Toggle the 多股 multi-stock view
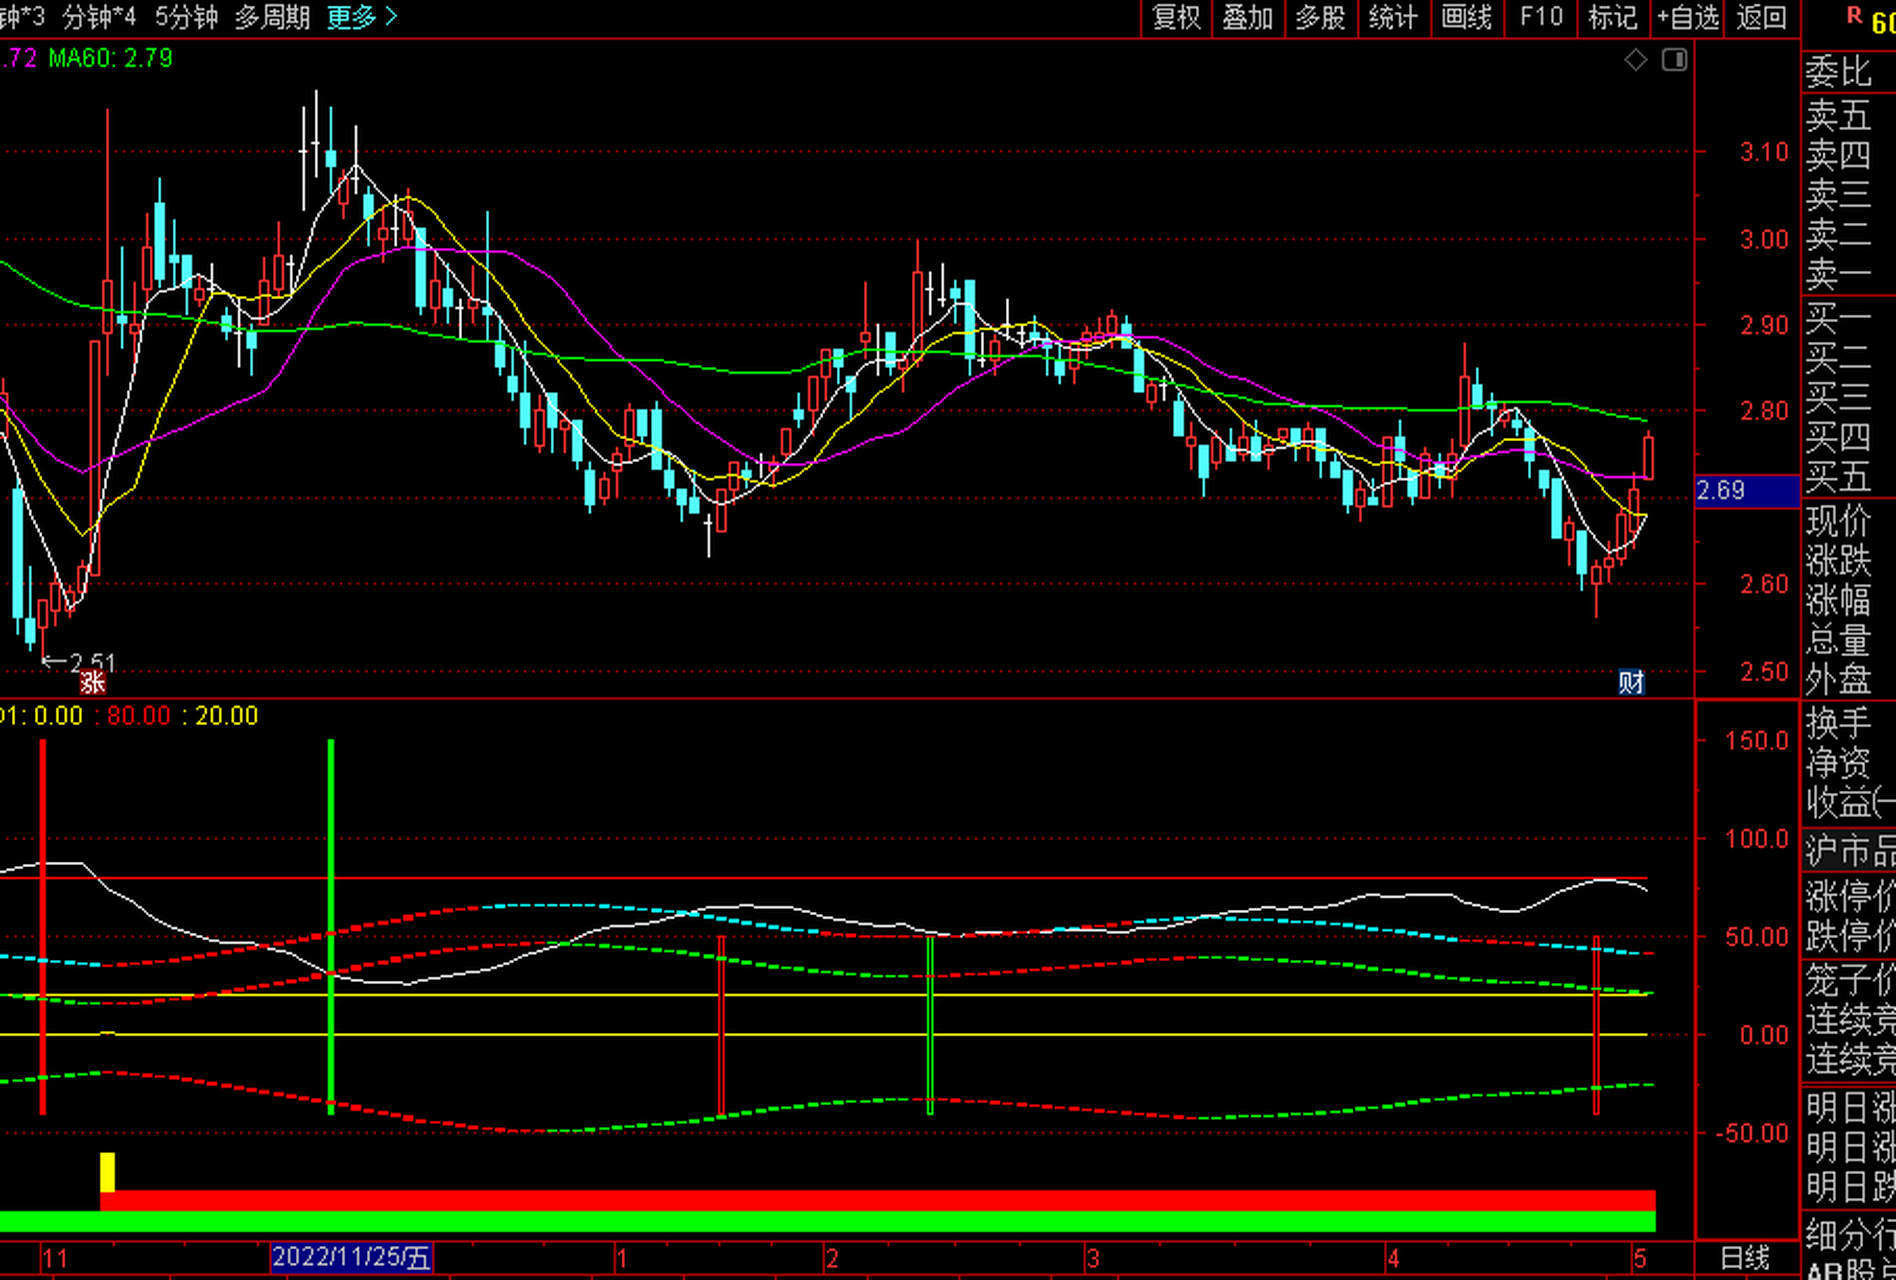The height and width of the screenshot is (1280, 1896). [1321, 18]
